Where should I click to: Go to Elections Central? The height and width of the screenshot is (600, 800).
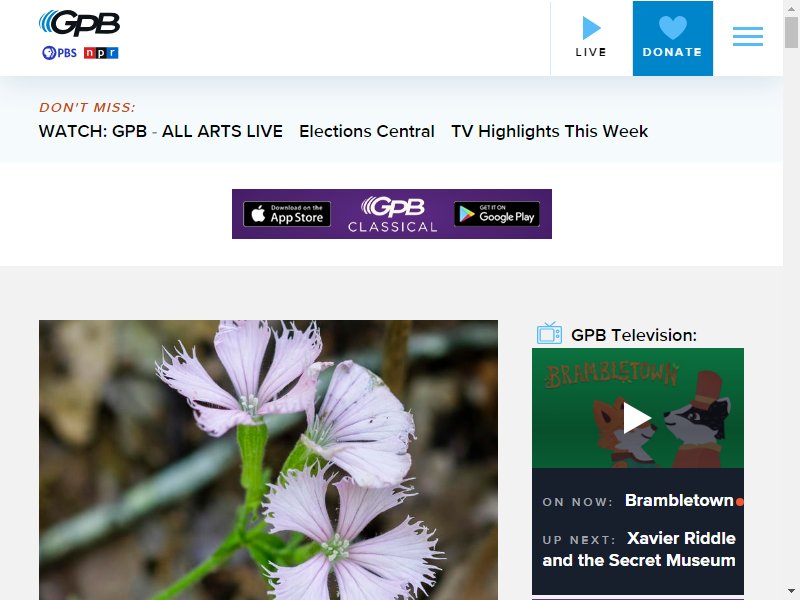point(367,131)
